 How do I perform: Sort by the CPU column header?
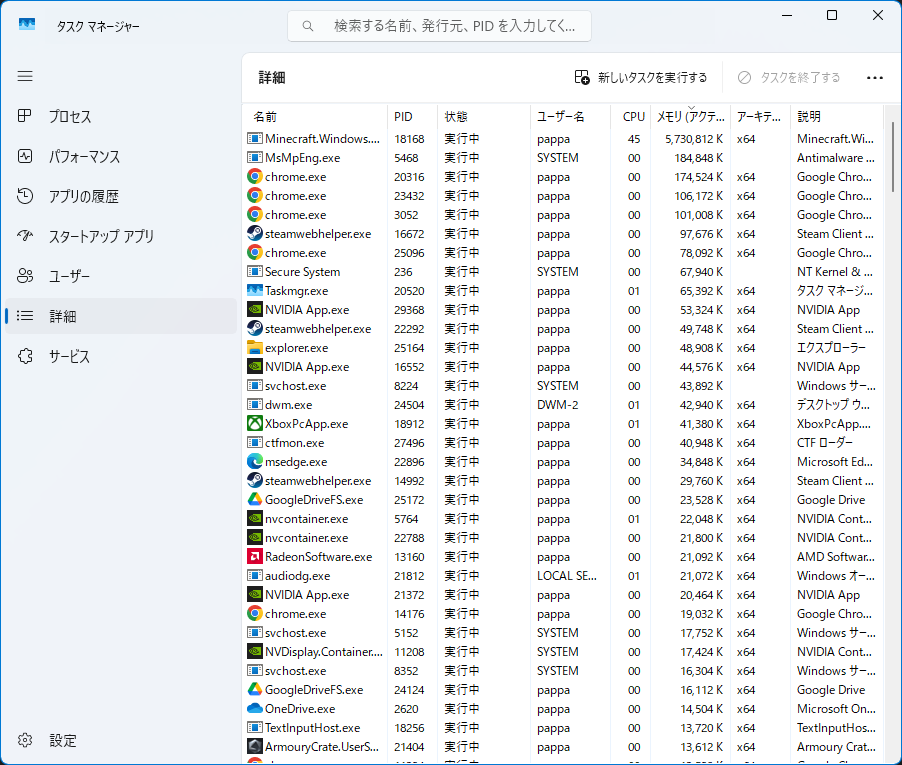[x=630, y=117]
